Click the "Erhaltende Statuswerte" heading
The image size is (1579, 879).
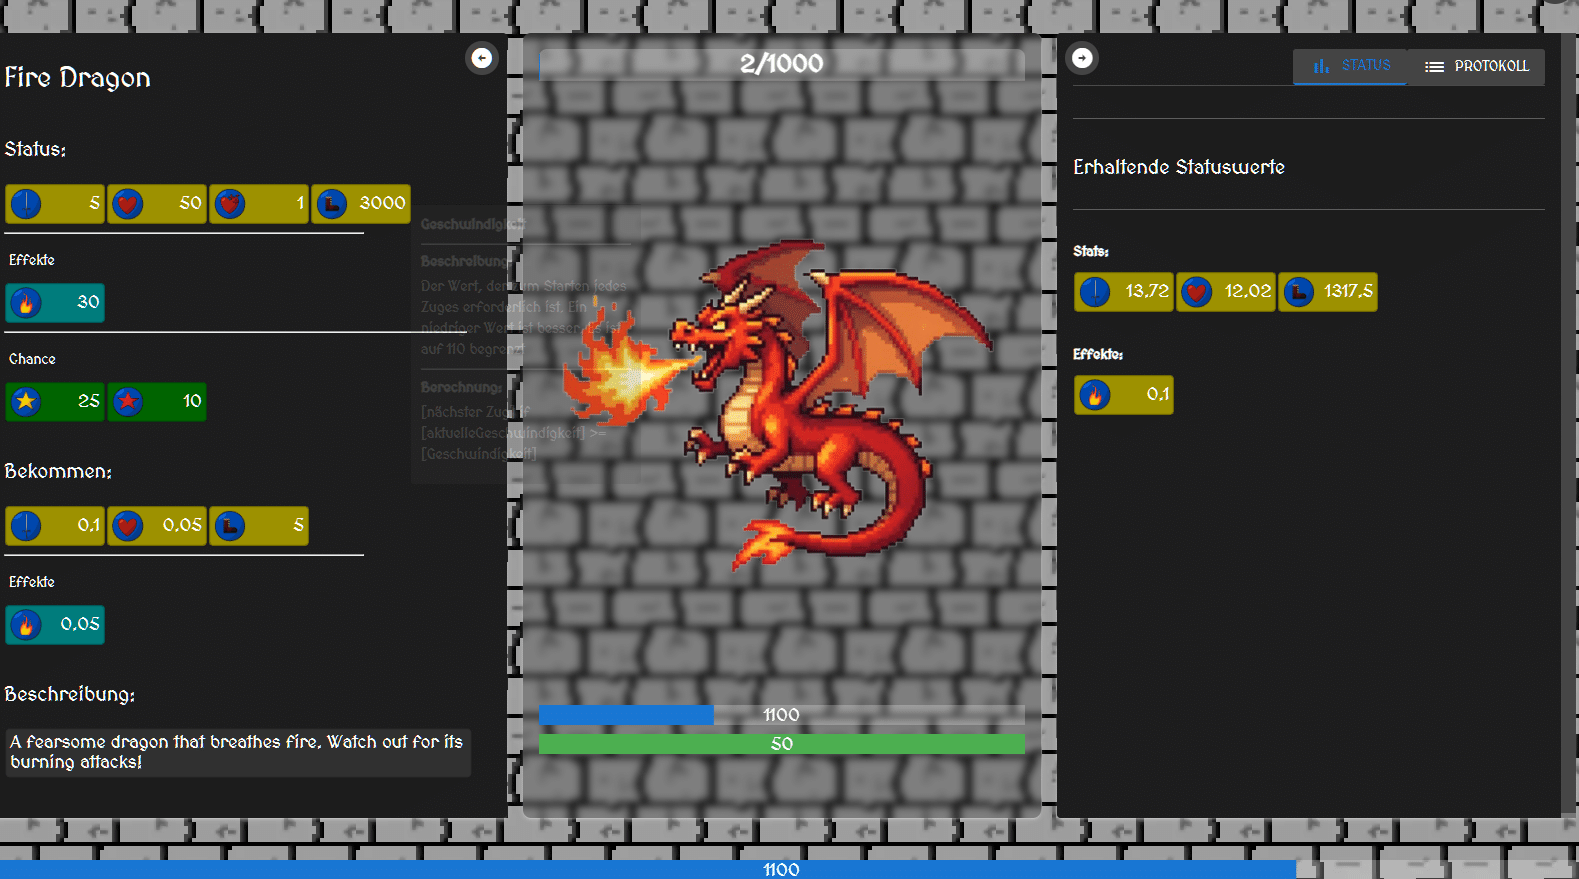(1179, 167)
